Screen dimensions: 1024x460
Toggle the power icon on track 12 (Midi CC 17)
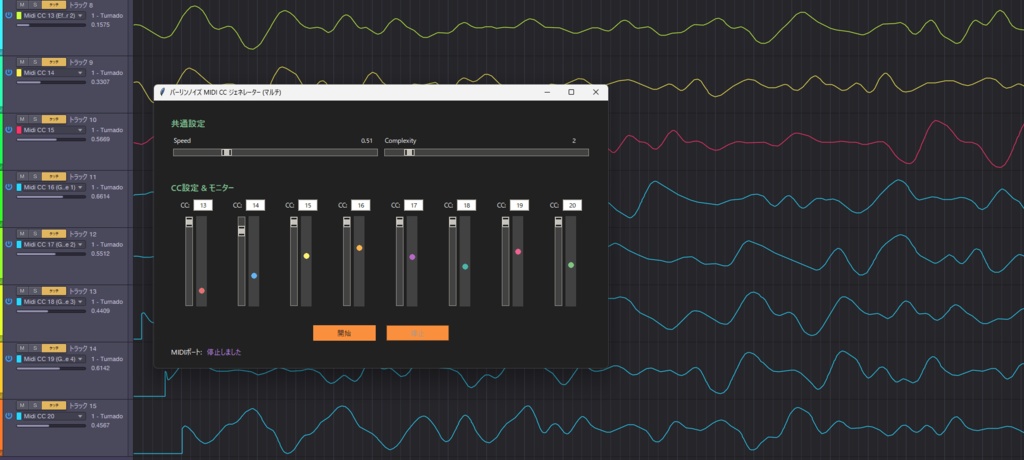pyautogui.click(x=8, y=244)
